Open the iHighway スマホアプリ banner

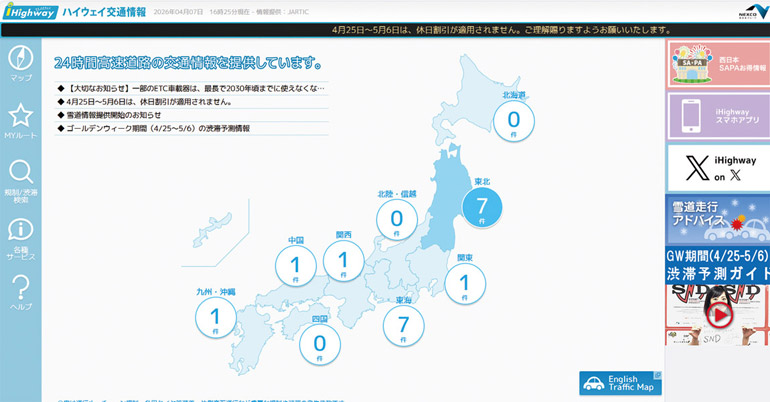click(x=717, y=115)
